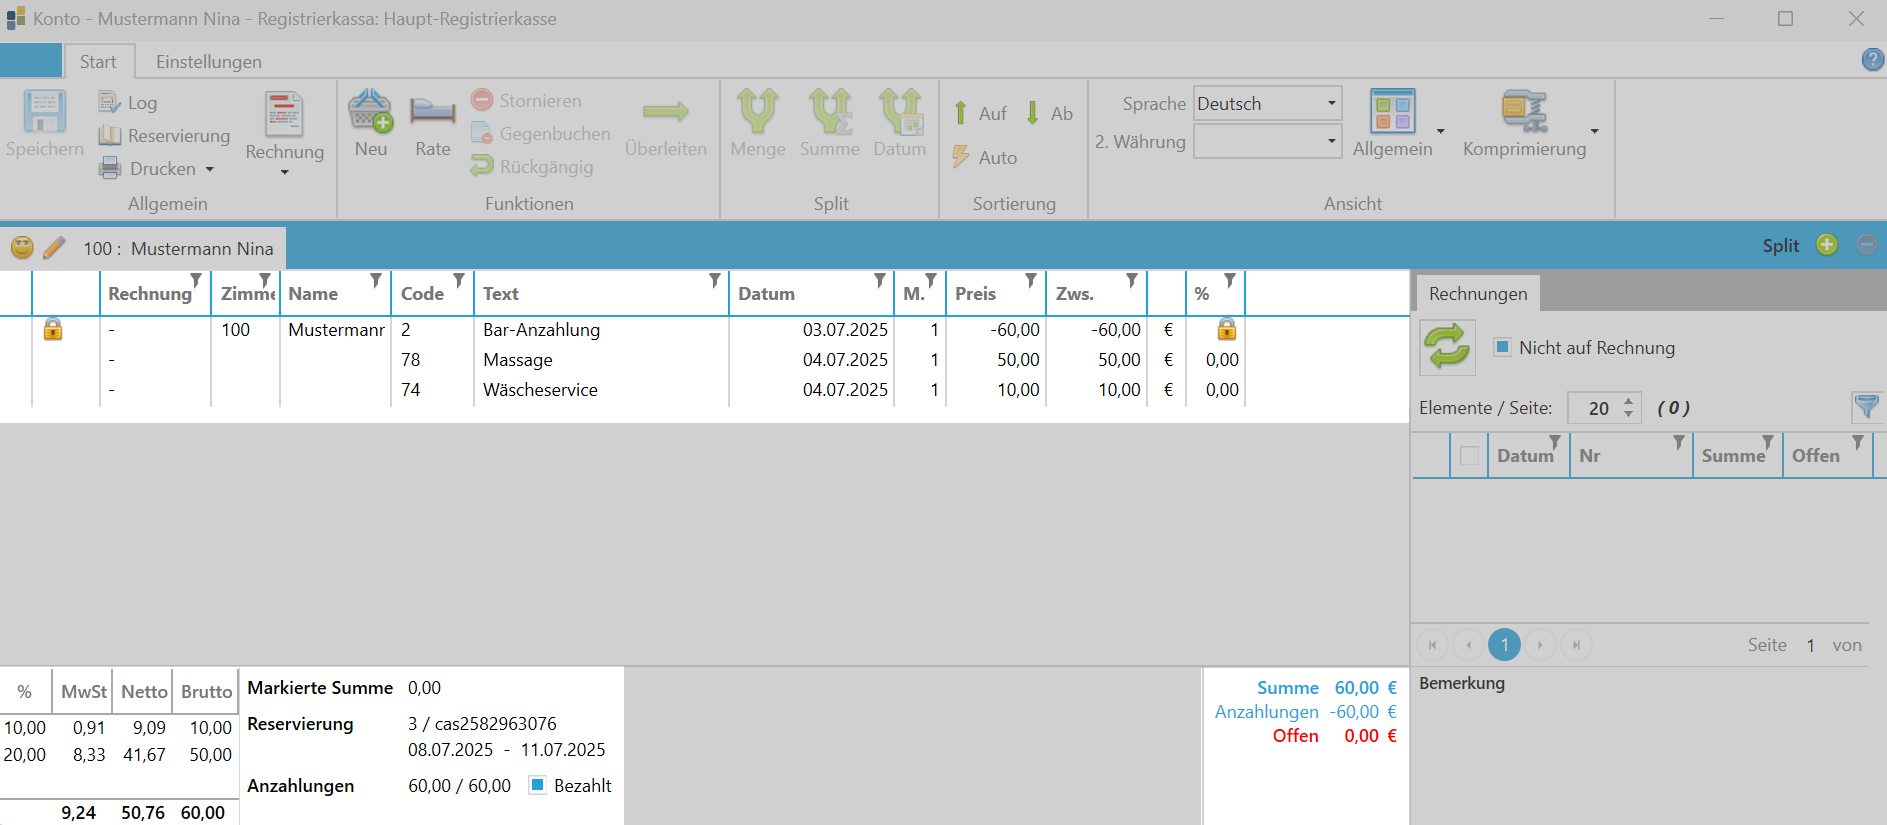Select the Massage row text
This screenshot has height=825, width=1887.
518,359
